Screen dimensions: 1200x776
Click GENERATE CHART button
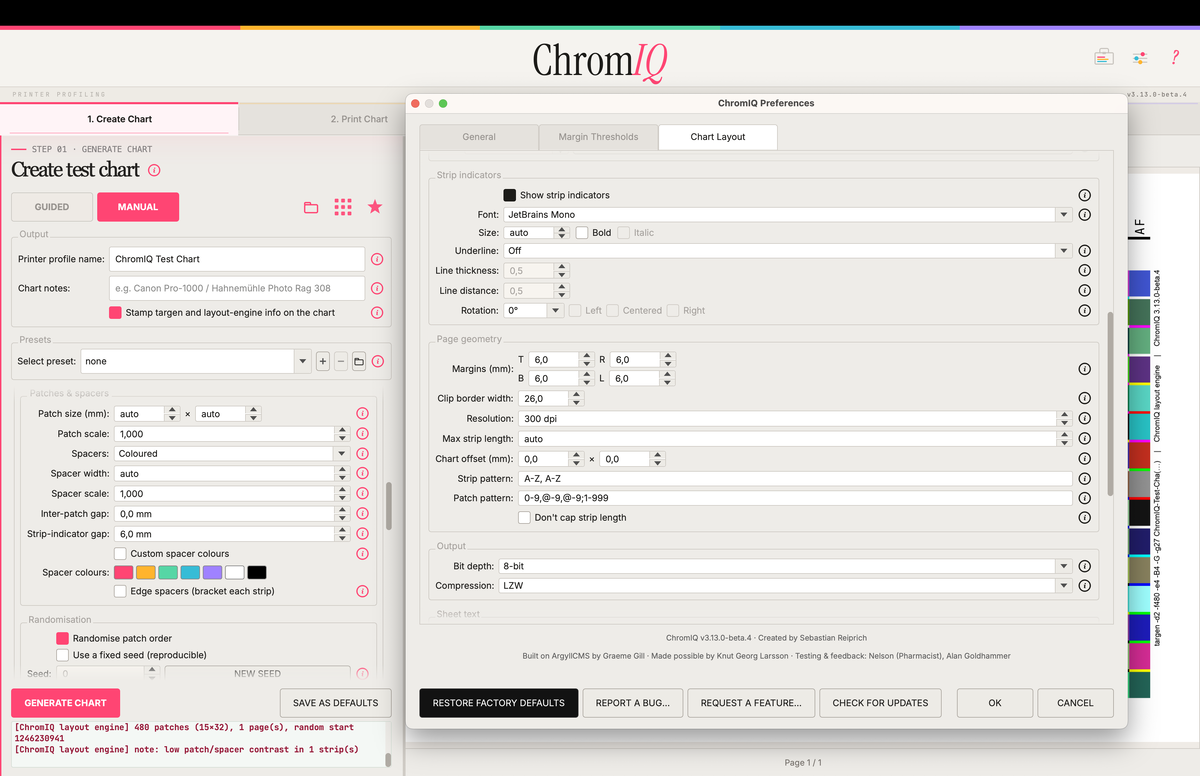pyautogui.click(x=65, y=703)
